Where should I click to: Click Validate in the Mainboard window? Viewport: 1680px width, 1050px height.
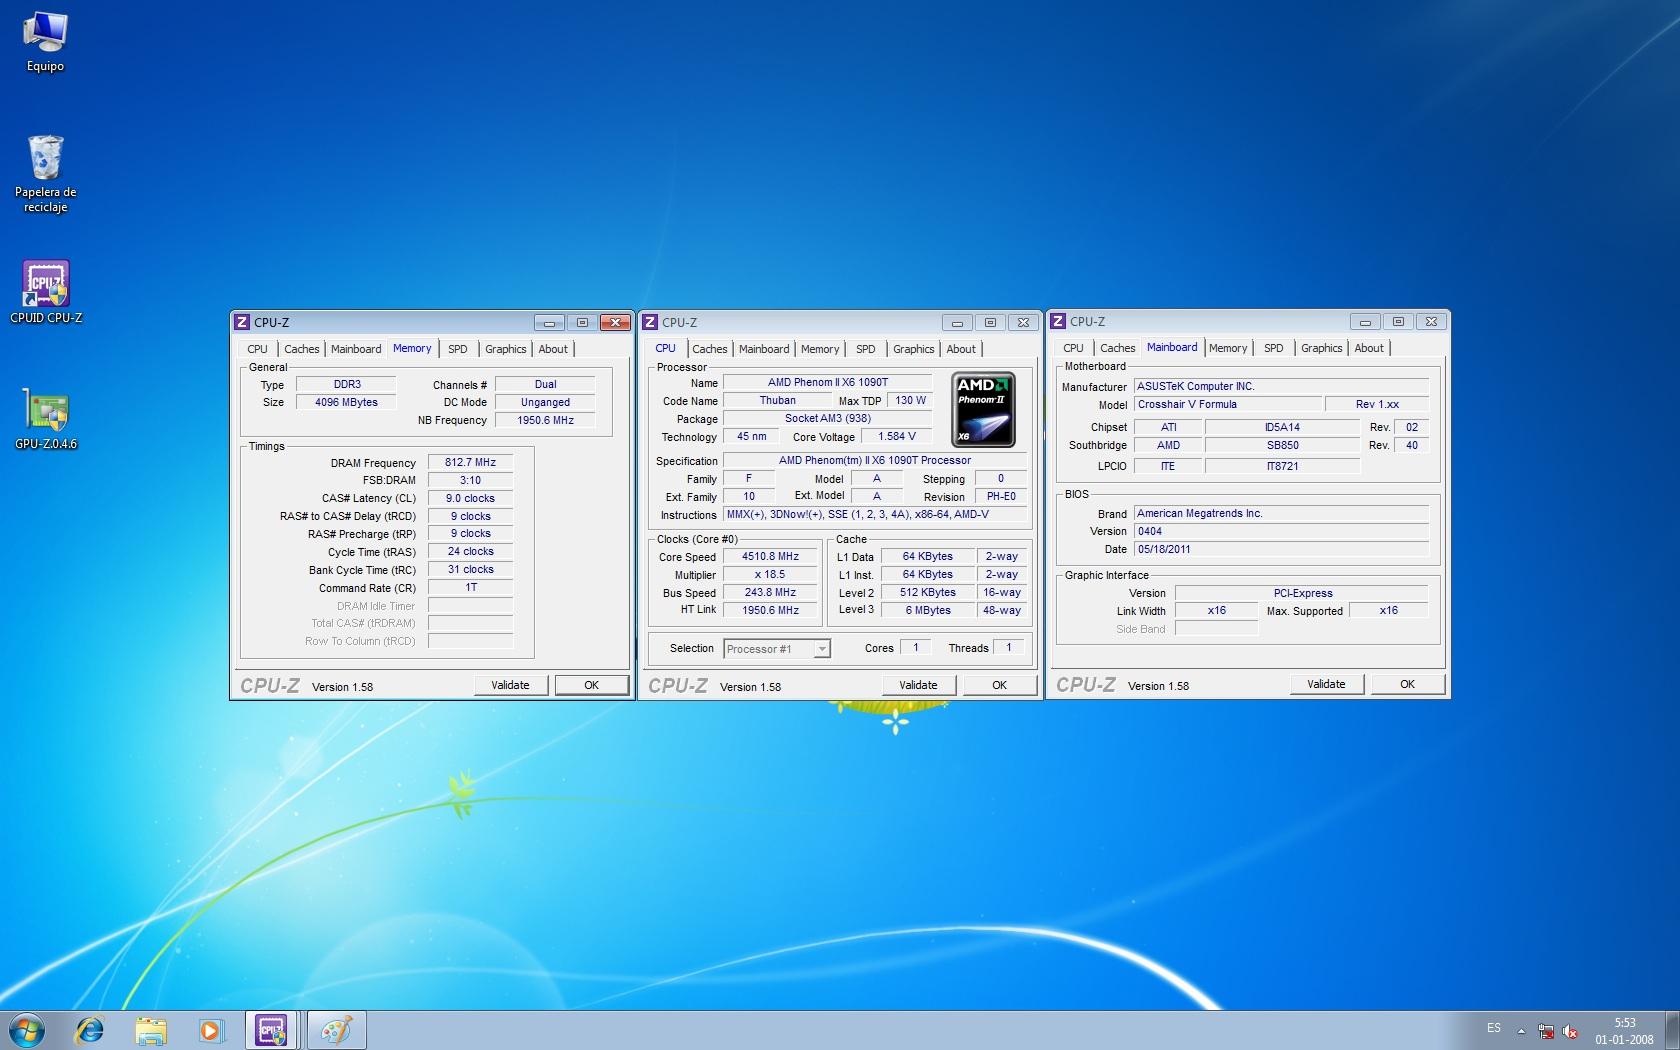tap(1326, 684)
